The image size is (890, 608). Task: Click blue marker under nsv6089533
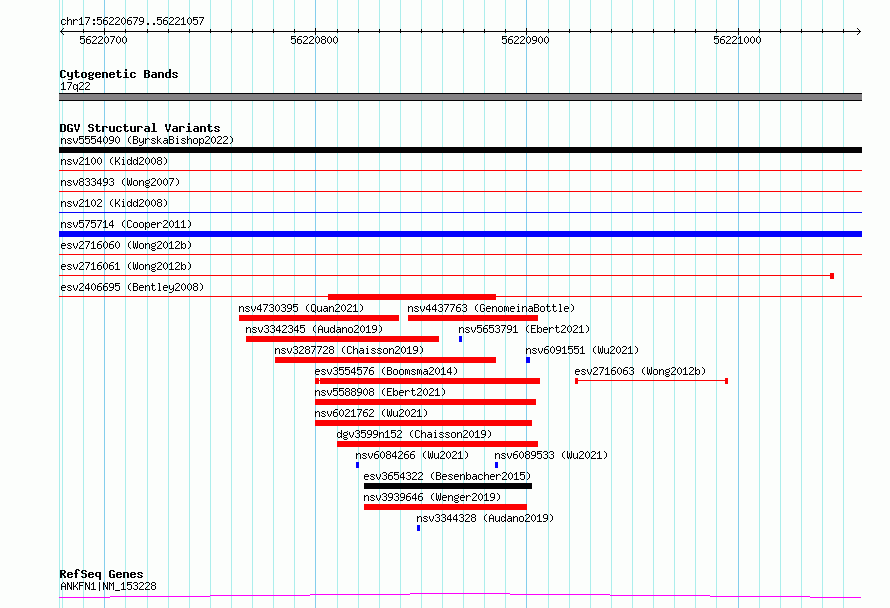pyautogui.click(x=497, y=465)
